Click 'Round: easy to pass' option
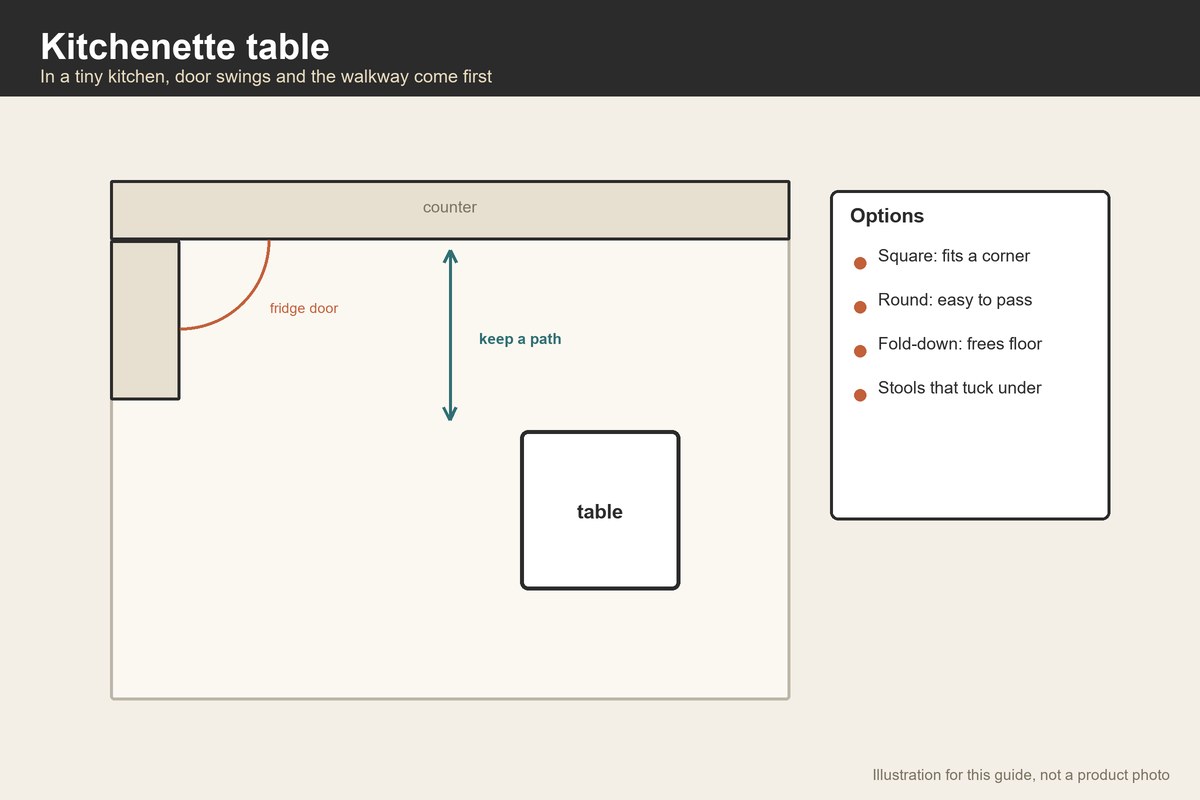Viewport: 1200px width, 800px height. [x=955, y=300]
